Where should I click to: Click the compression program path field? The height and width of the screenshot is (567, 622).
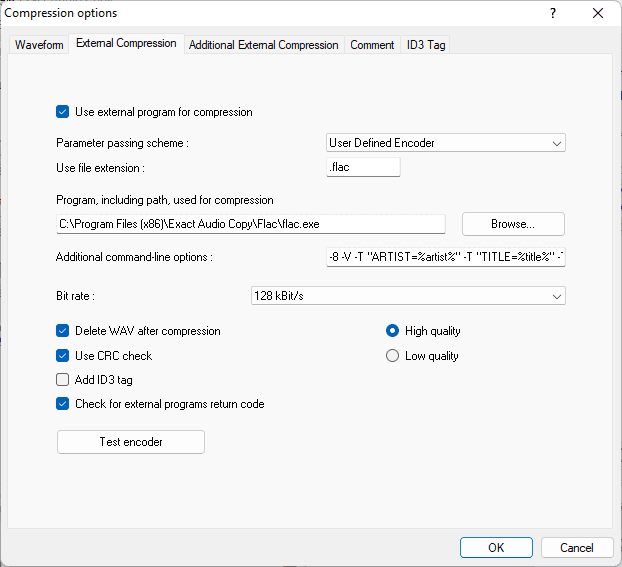pos(251,224)
